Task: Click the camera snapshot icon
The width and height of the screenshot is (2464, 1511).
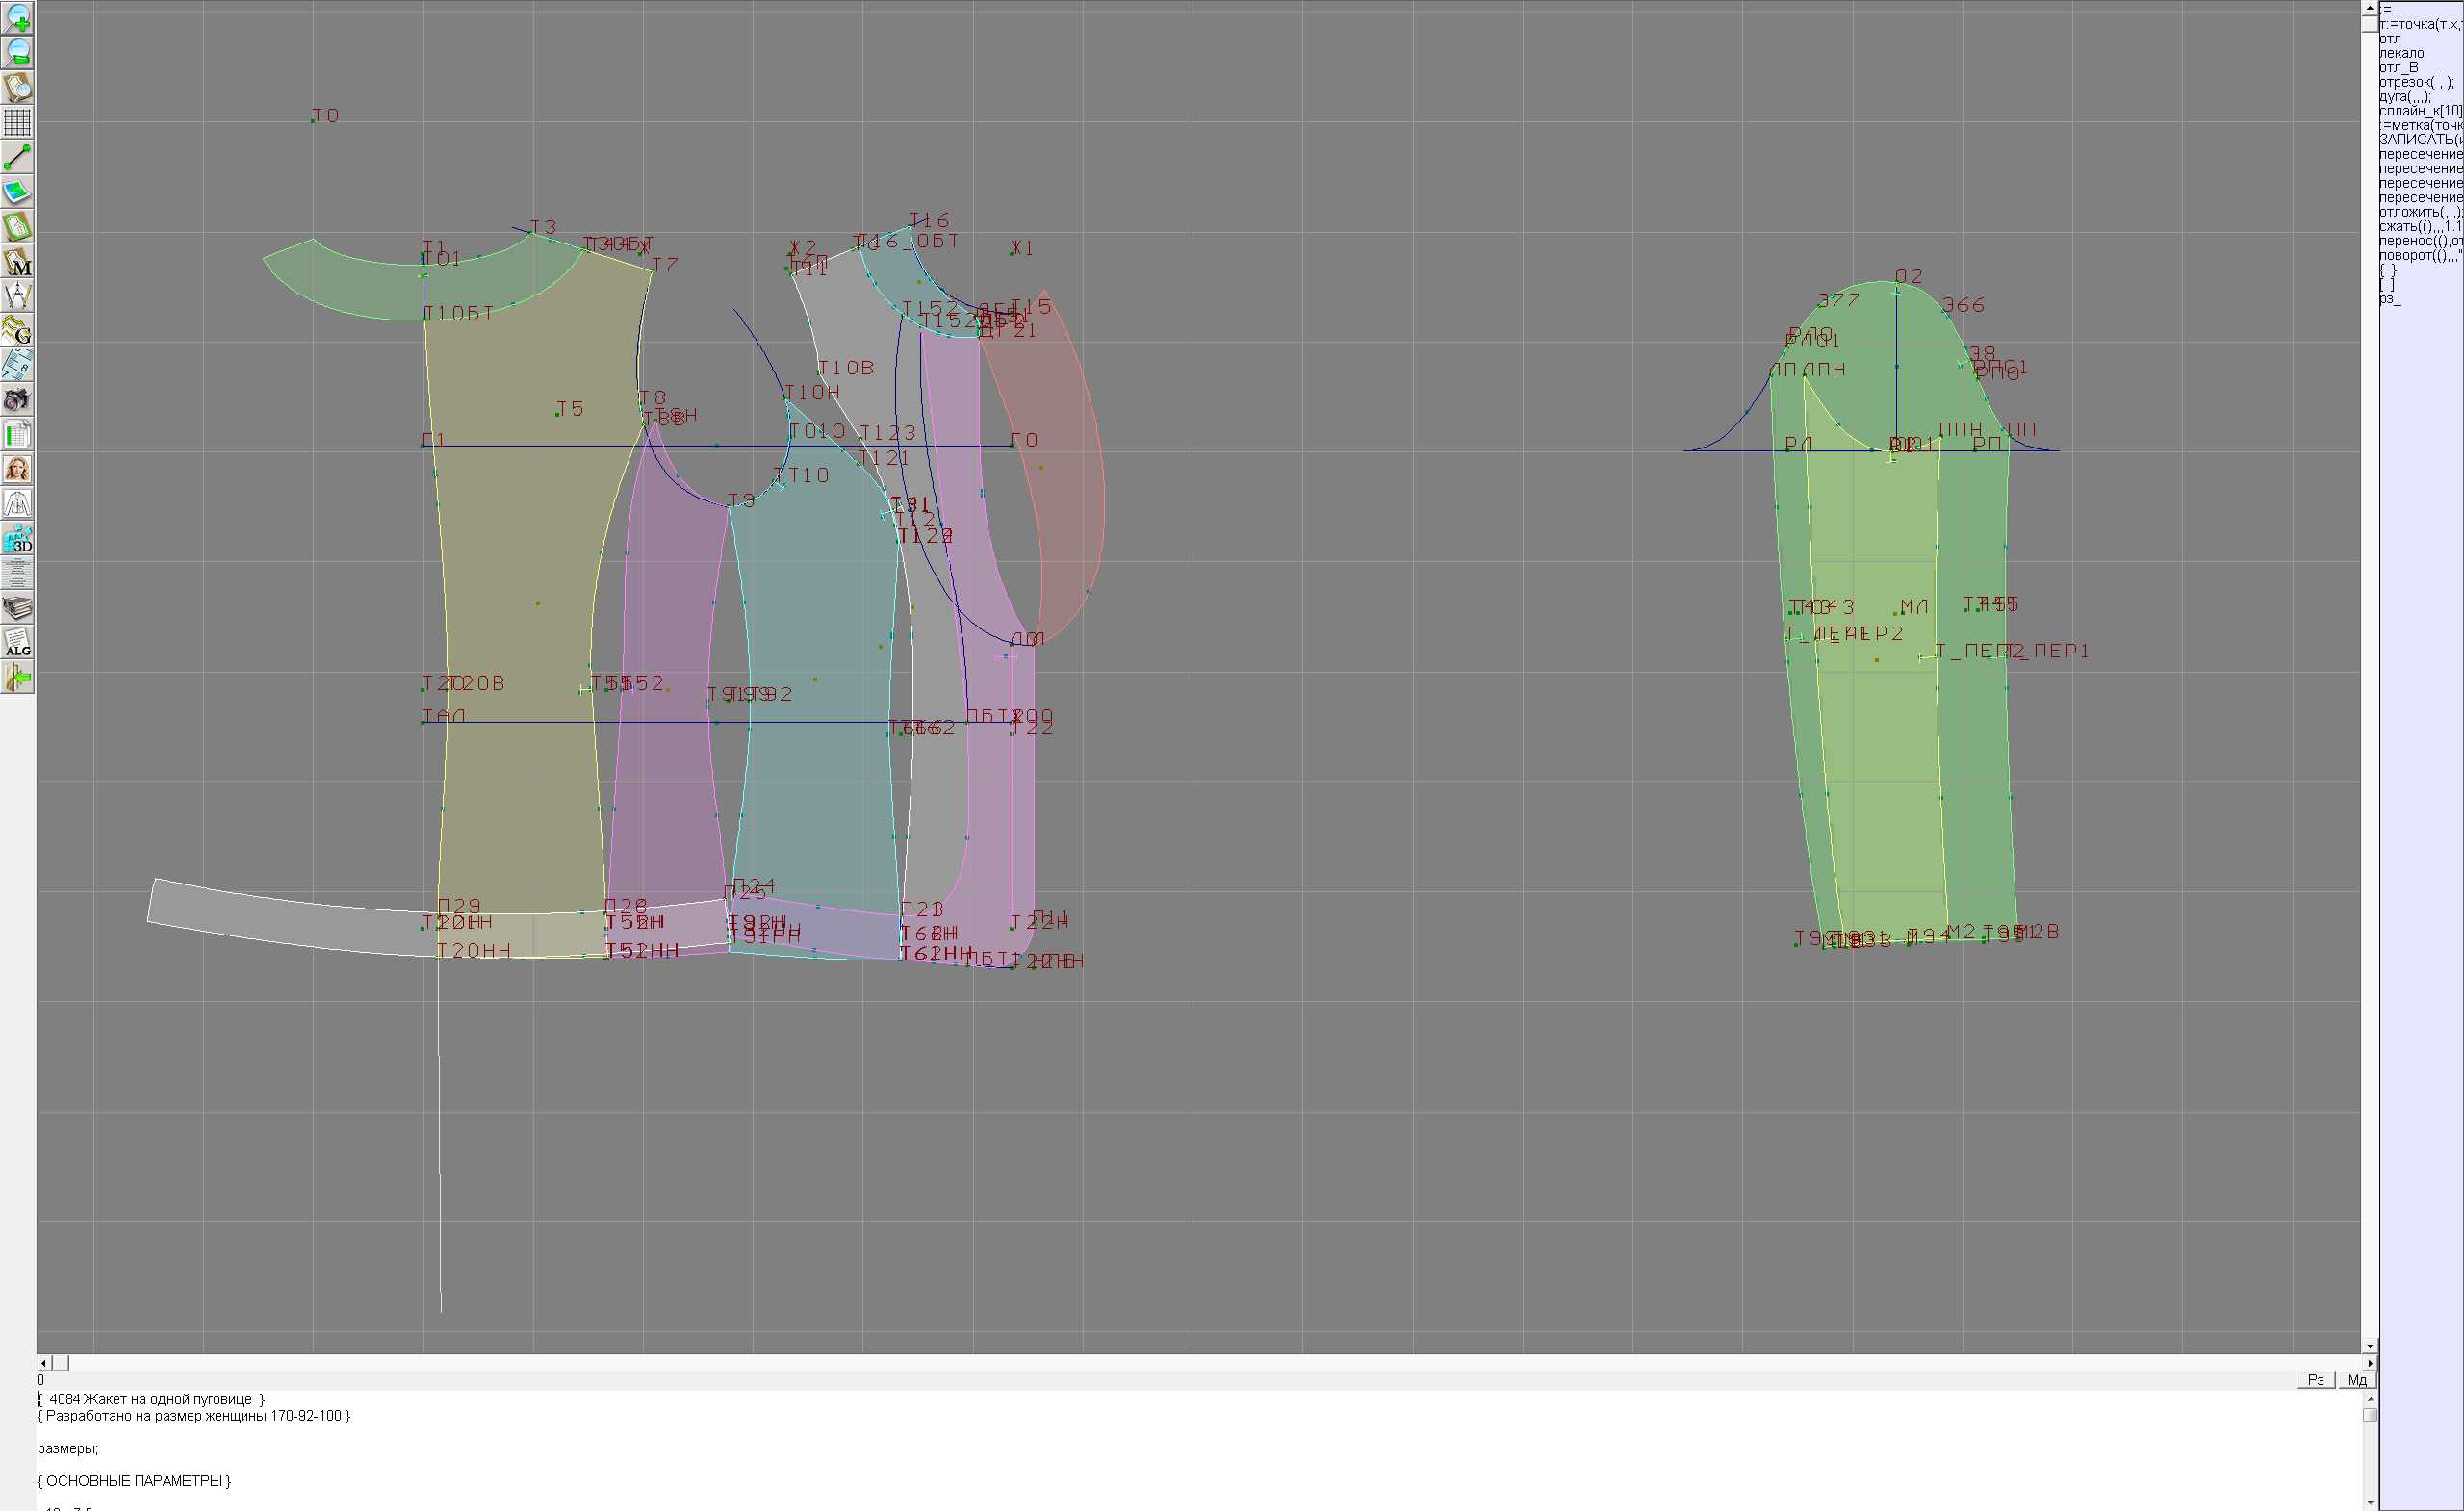Action: (x=17, y=400)
